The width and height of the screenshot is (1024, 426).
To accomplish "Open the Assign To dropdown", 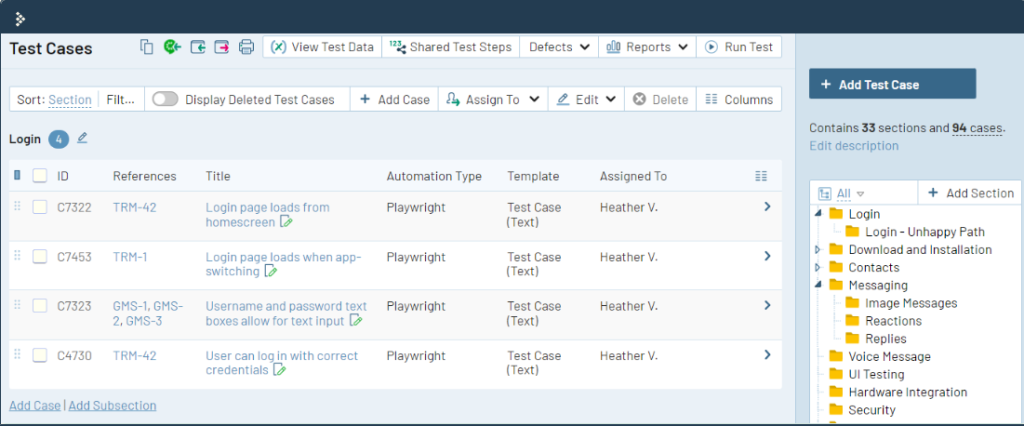I will [493, 99].
